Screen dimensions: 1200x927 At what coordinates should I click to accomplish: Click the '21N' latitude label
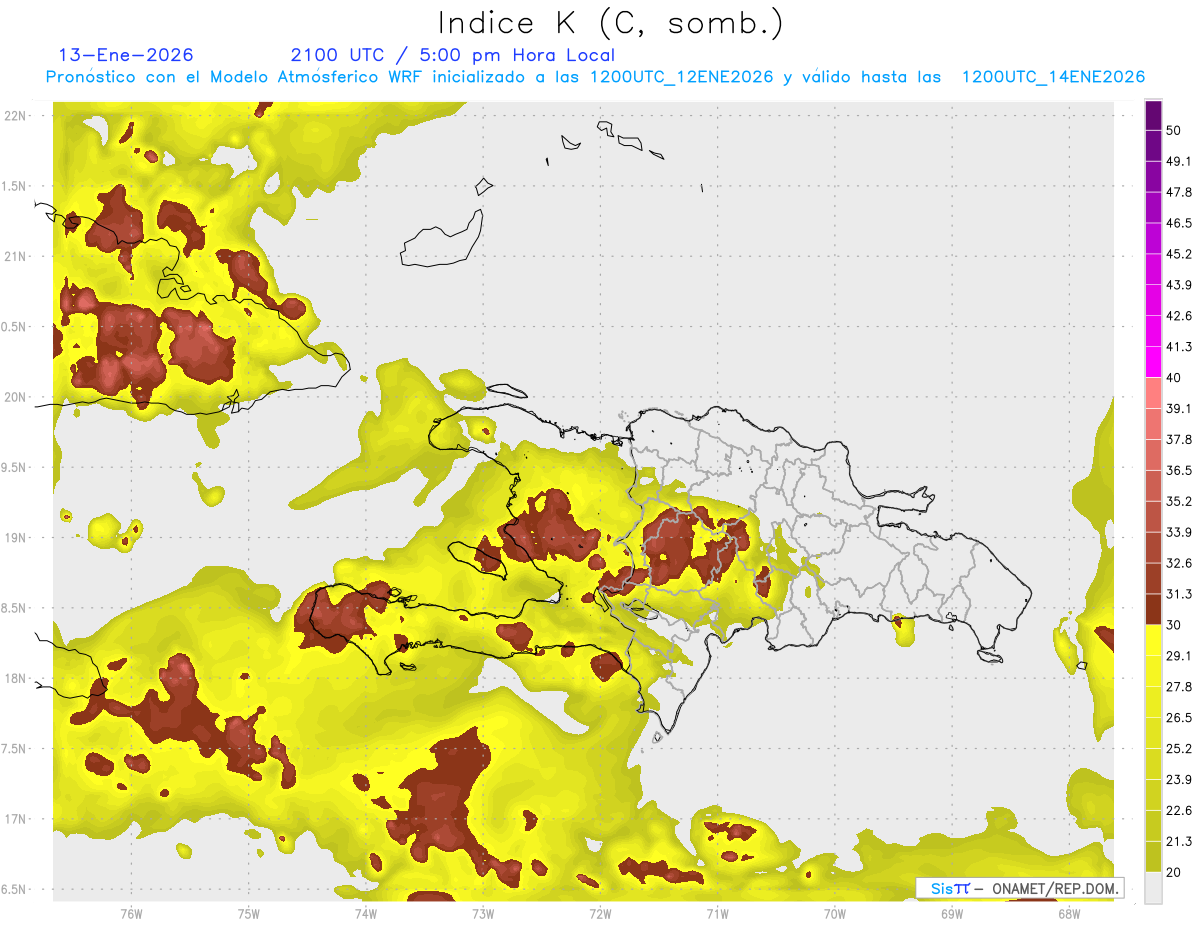[16, 256]
